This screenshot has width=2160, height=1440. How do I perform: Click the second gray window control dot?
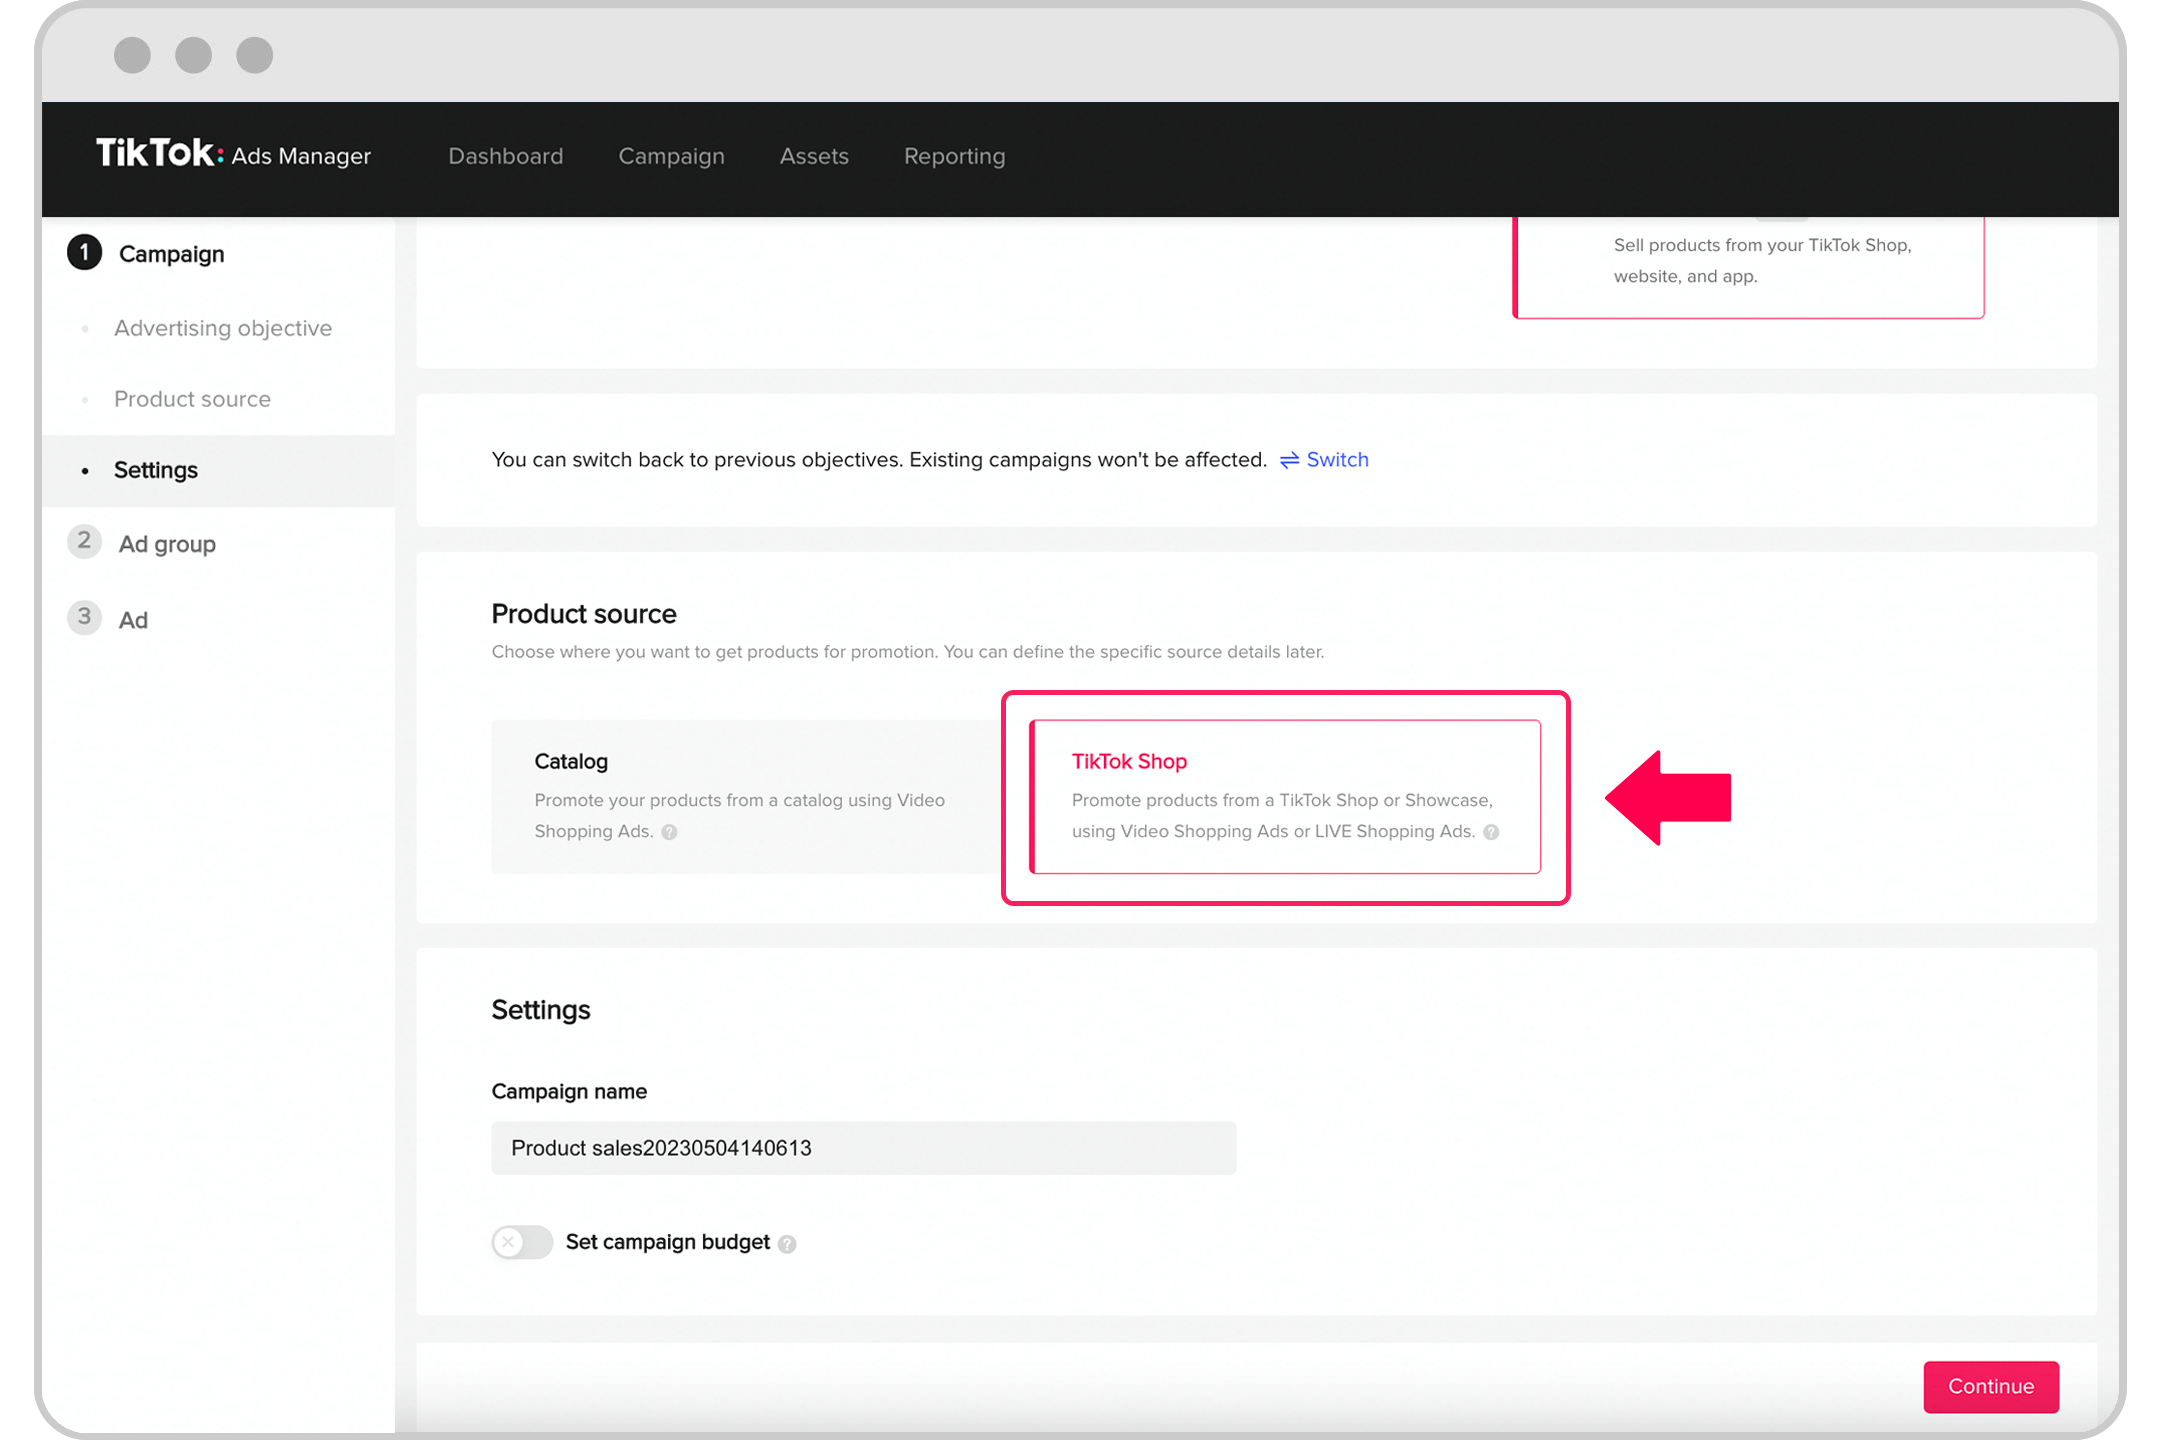193,55
